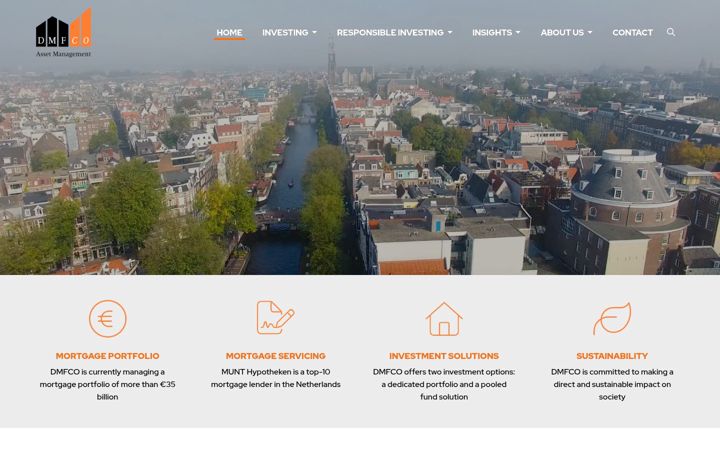Open the Sustainability heading link

[612, 356]
